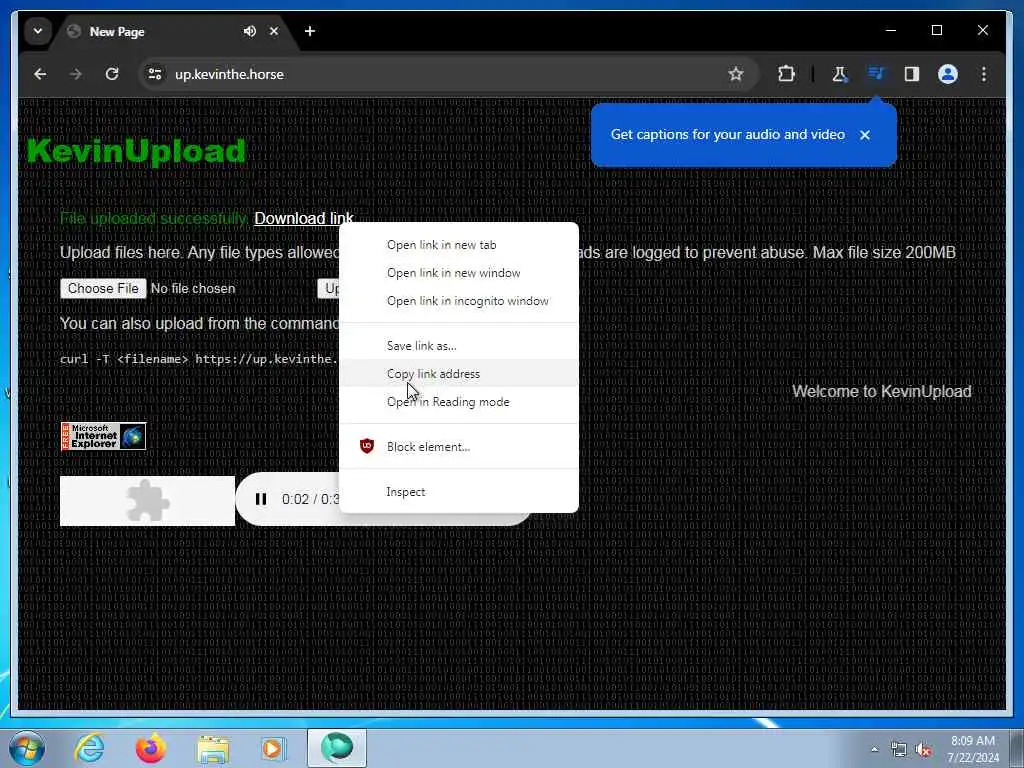The width and height of the screenshot is (1024, 768).
Task: Launch Firefox from the taskbar
Action: coord(151,748)
